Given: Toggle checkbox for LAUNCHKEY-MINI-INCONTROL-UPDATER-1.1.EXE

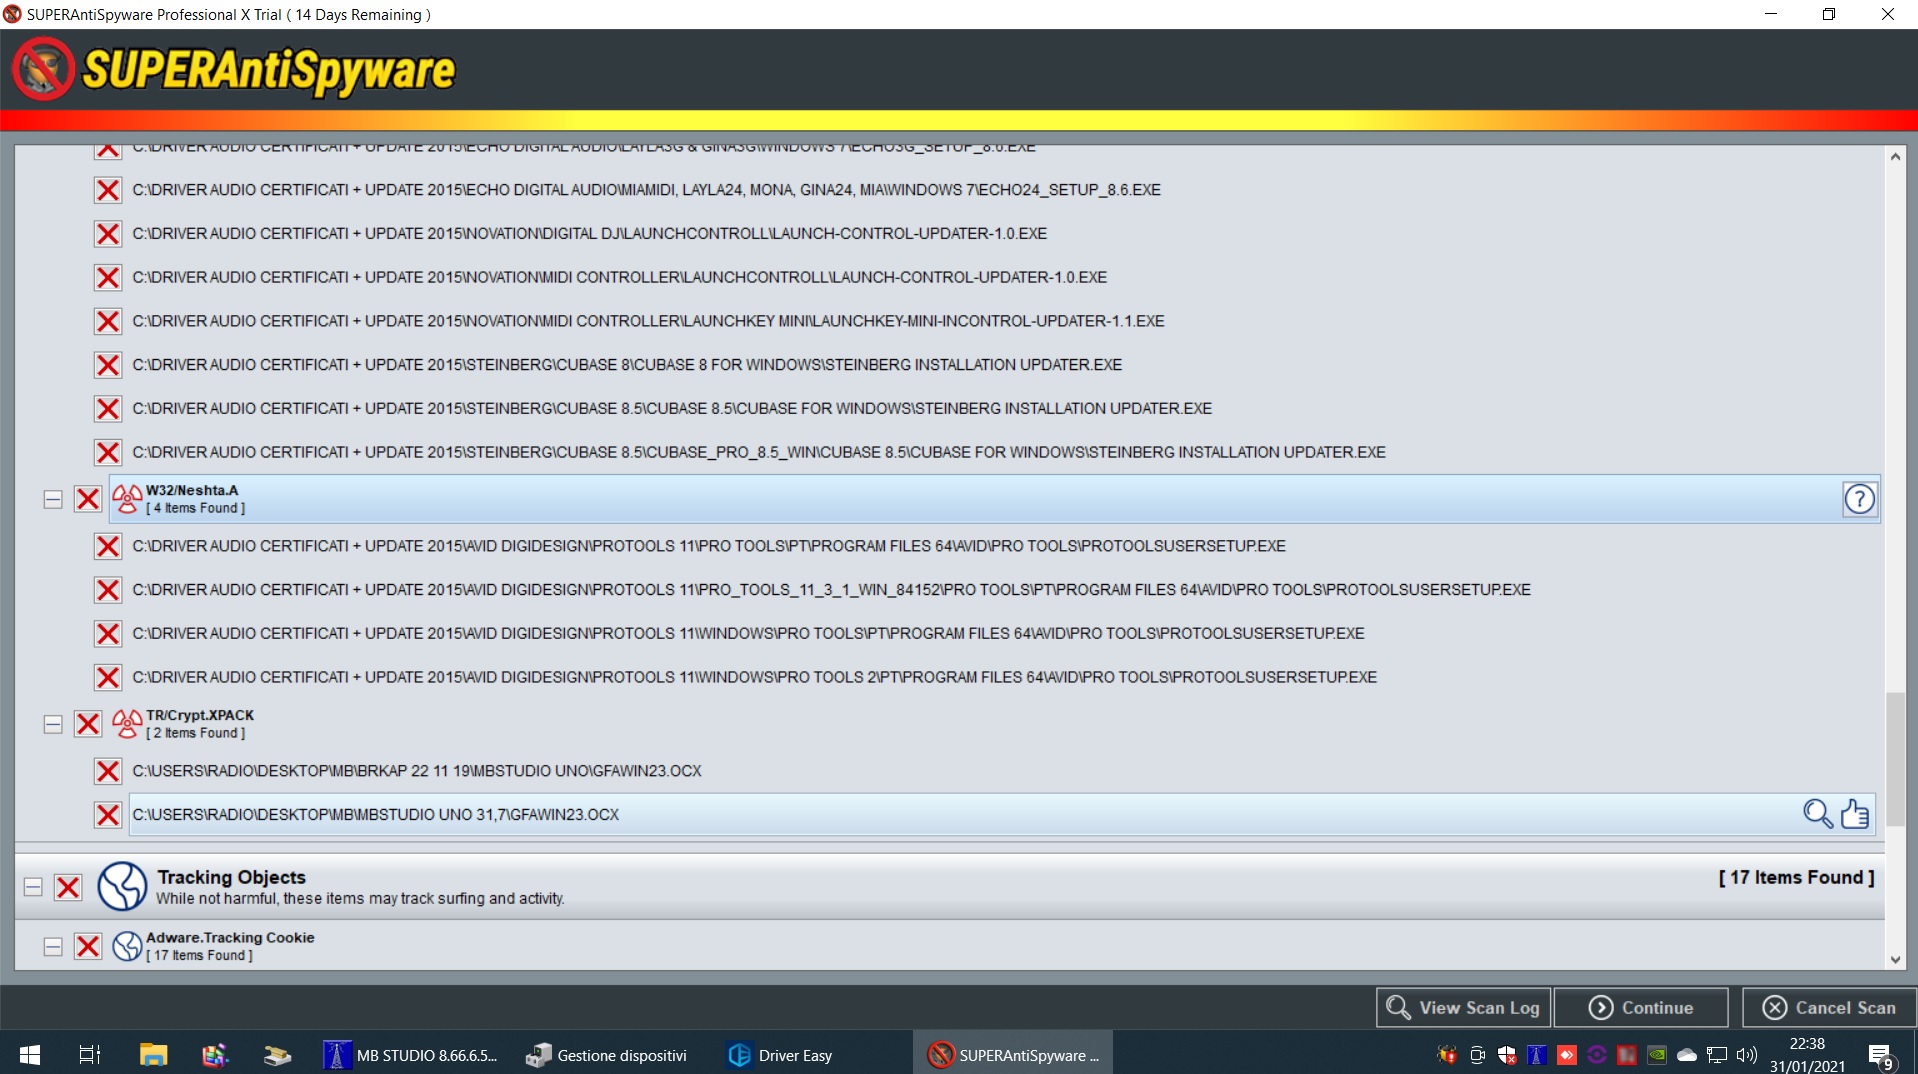Looking at the screenshot, I should (x=108, y=321).
